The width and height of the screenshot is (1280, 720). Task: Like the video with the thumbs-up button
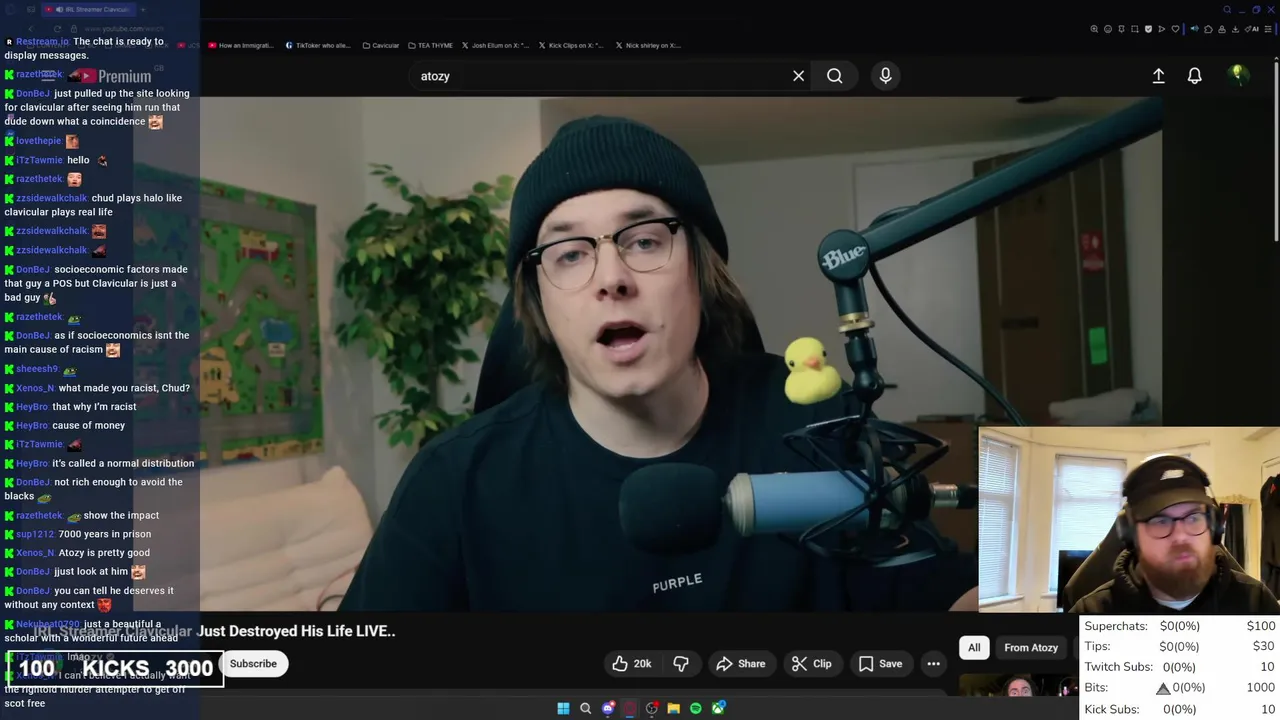(632, 664)
